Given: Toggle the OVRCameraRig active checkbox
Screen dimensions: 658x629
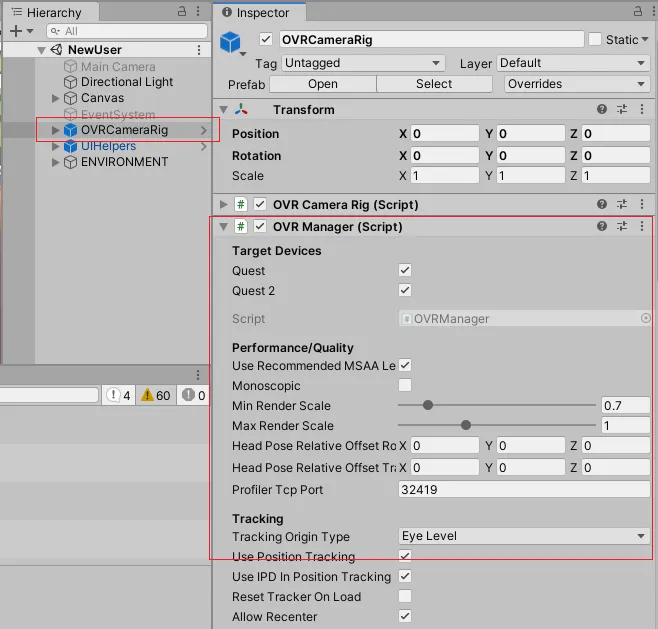Looking at the screenshot, I should (266, 39).
